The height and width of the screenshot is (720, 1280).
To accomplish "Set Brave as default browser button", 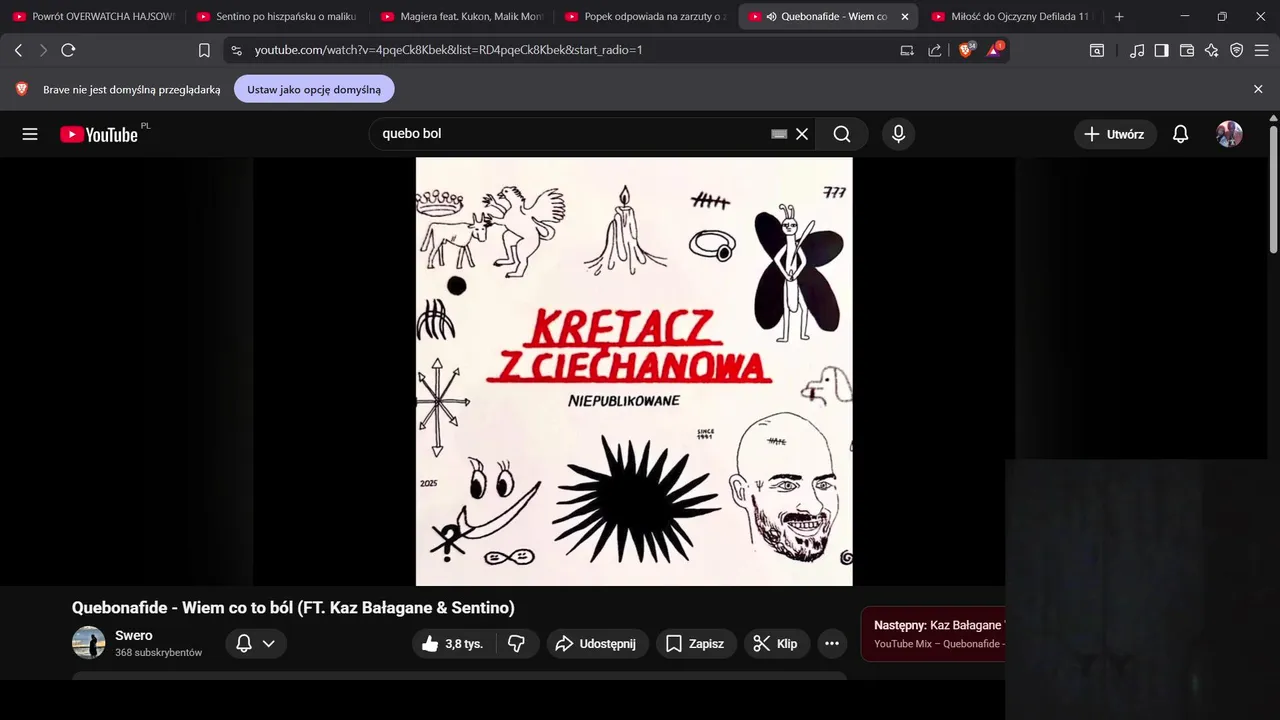I will [314, 89].
